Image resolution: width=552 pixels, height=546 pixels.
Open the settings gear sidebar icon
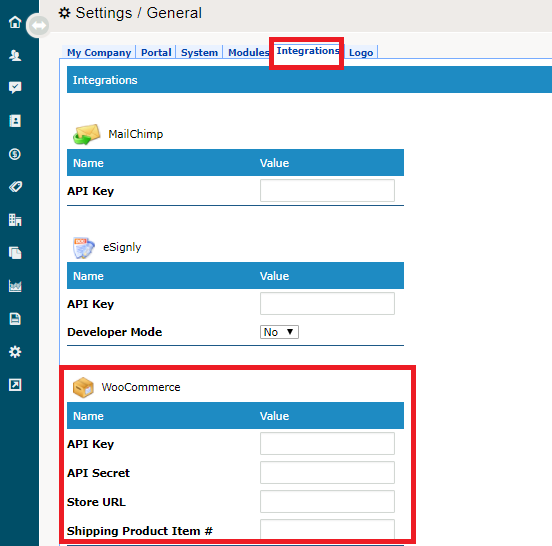pyautogui.click(x=15, y=352)
